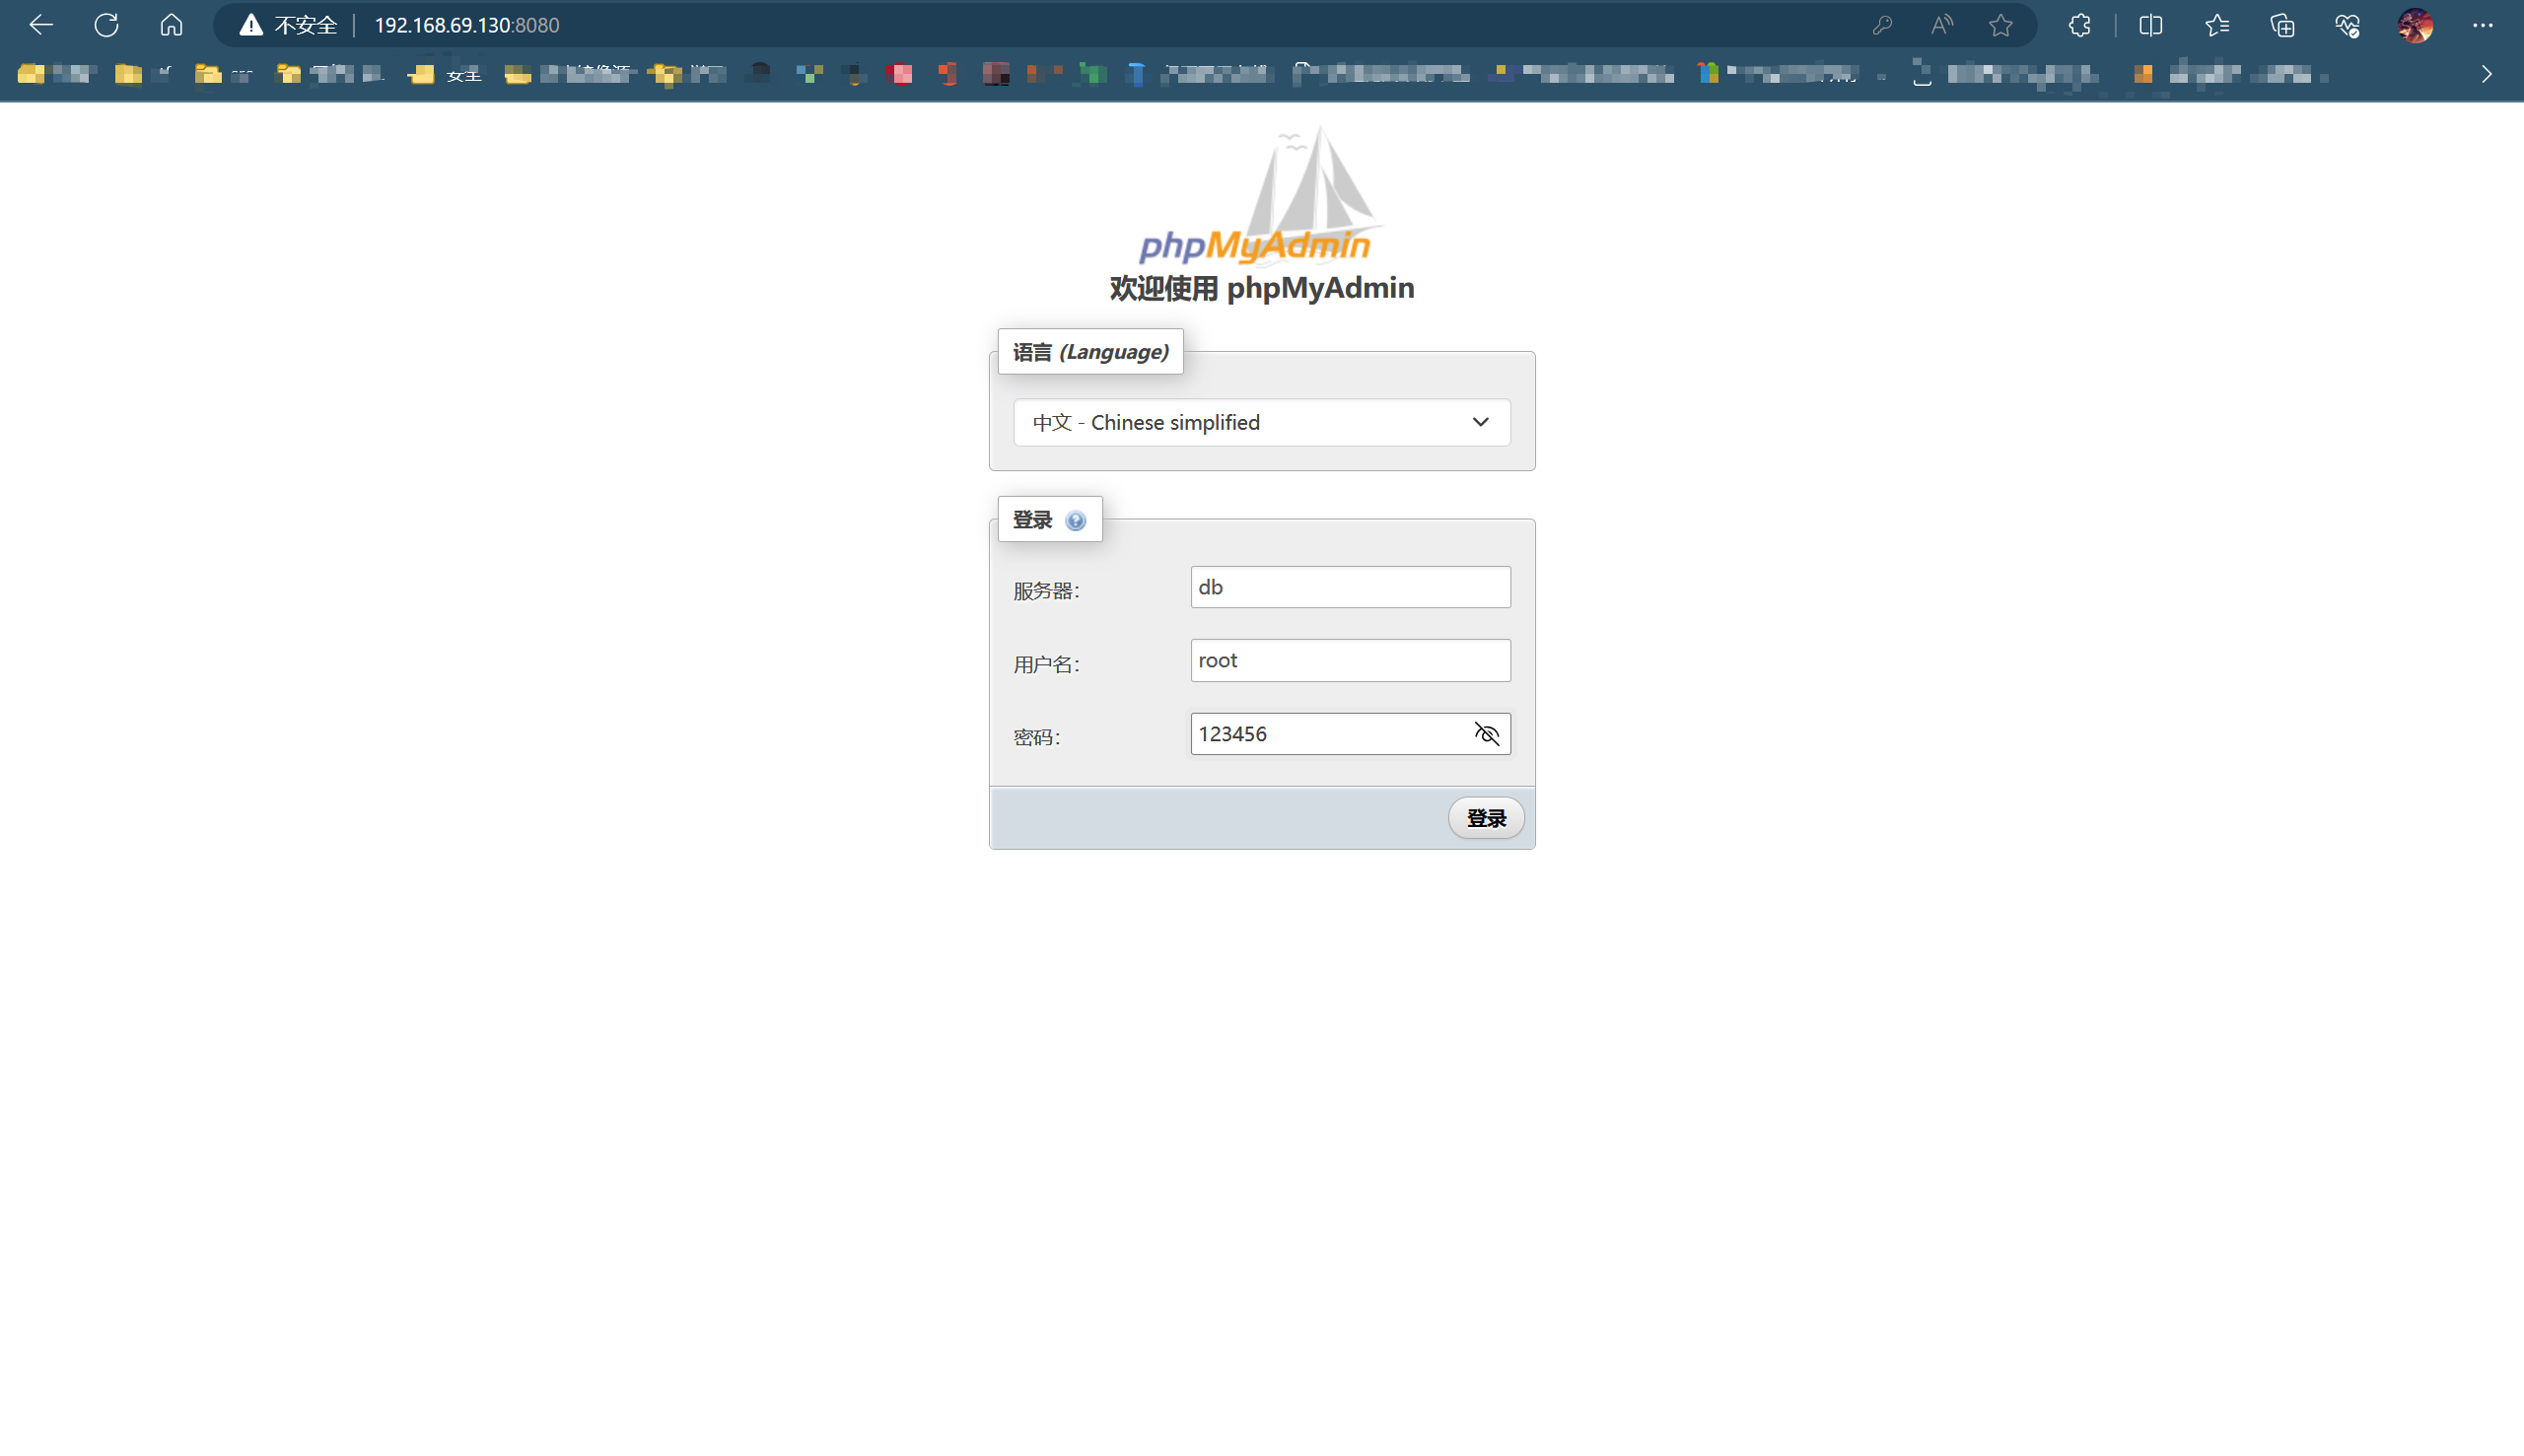This screenshot has width=2524, height=1456.
Task: Click the browser back arrow
Action: coord(41,25)
